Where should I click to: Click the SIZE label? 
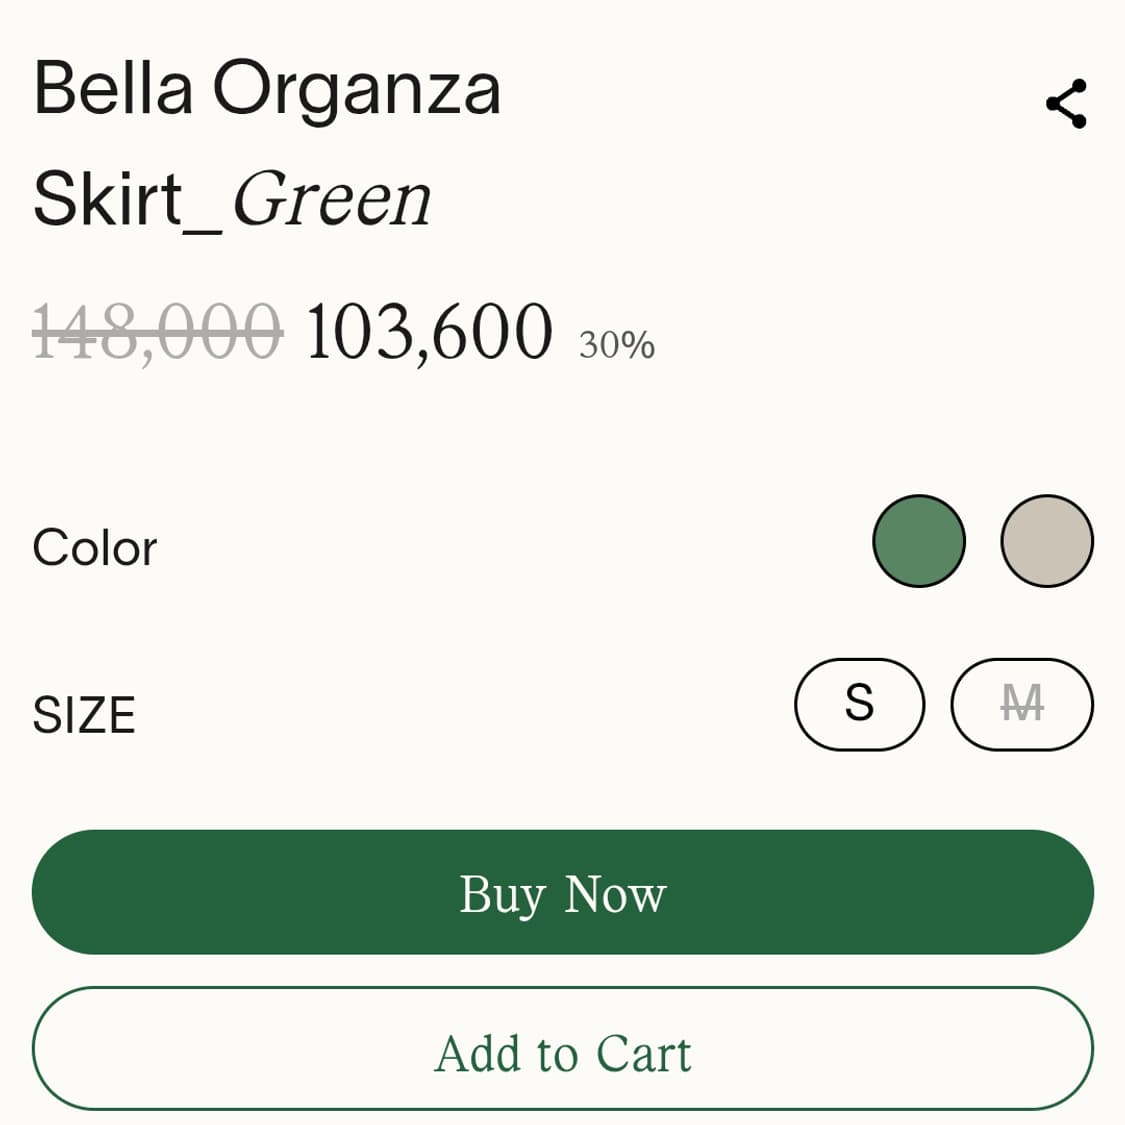click(x=84, y=715)
